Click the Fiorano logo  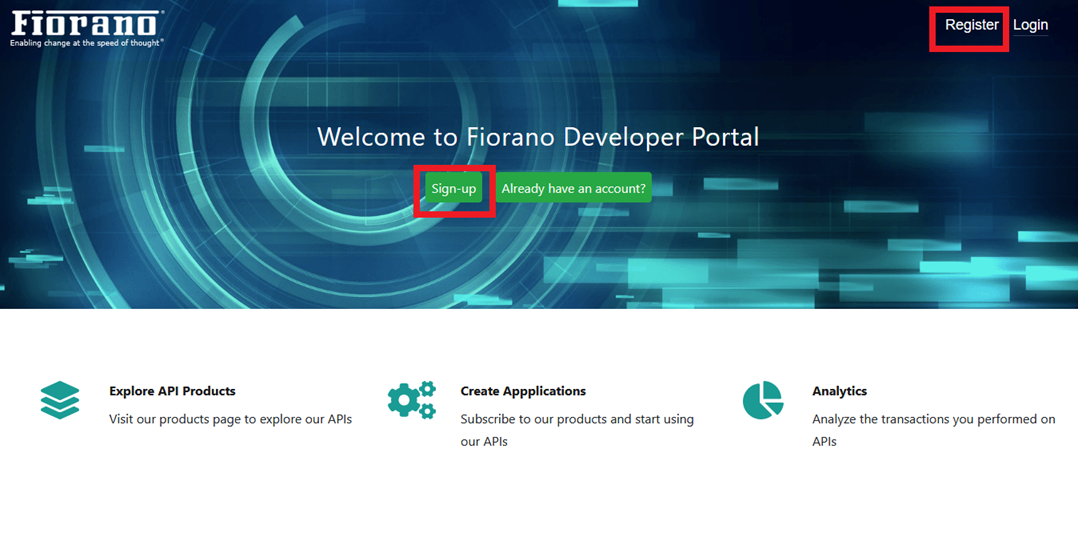(87, 29)
